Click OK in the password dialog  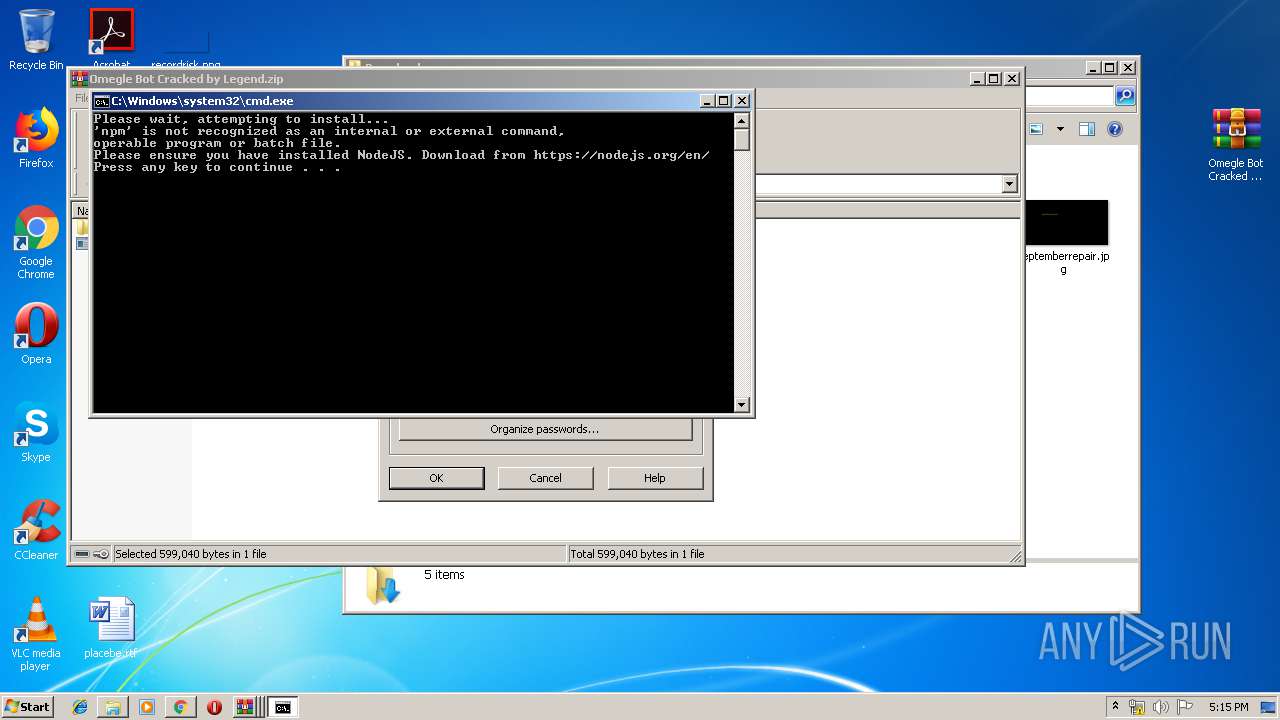tap(436, 478)
